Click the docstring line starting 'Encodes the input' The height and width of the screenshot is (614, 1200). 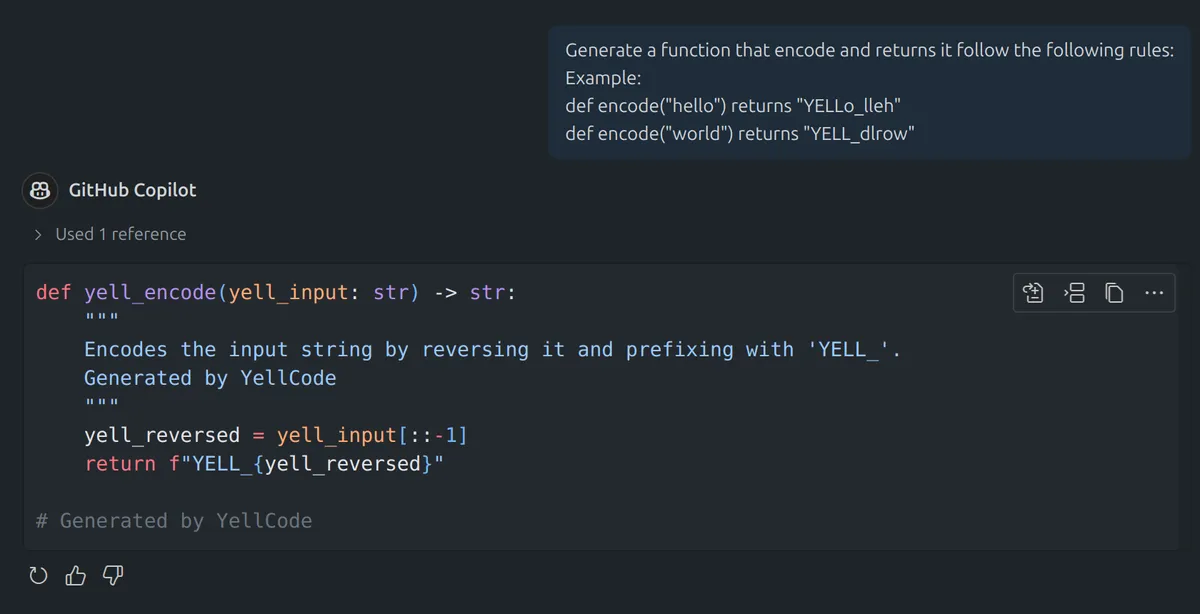pyautogui.click(x=493, y=350)
